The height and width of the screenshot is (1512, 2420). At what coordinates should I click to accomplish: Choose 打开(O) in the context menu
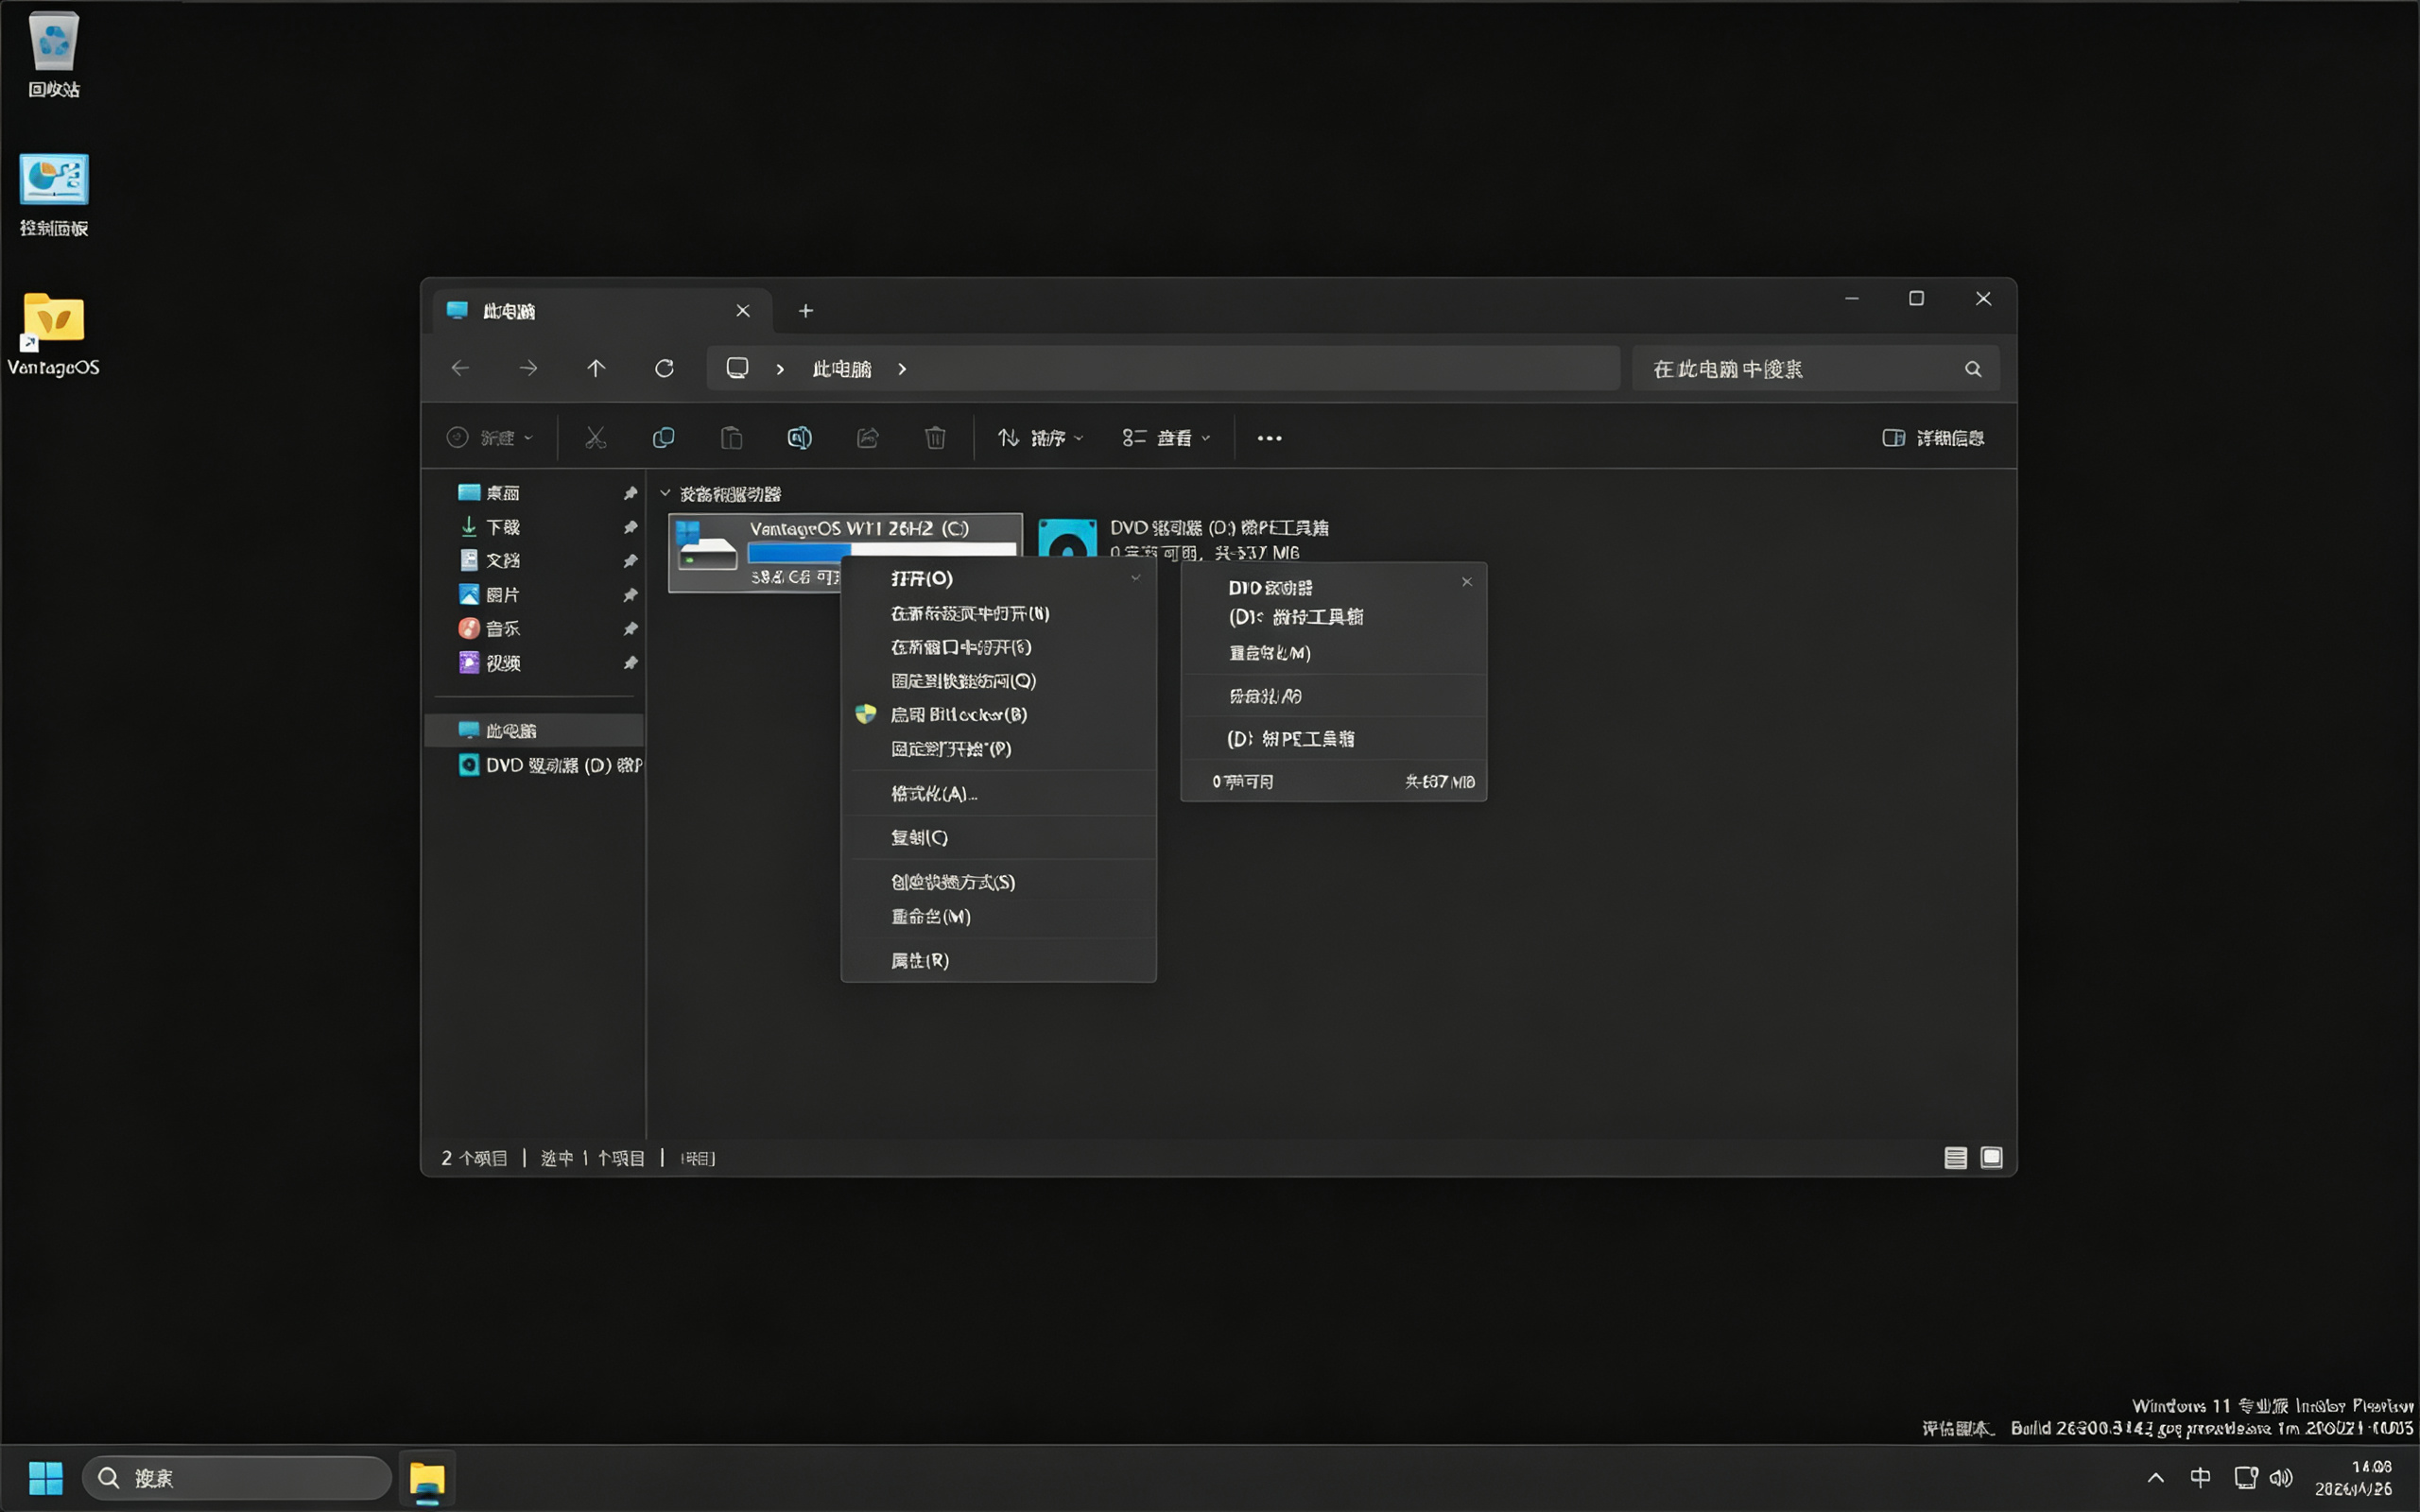coord(998,578)
